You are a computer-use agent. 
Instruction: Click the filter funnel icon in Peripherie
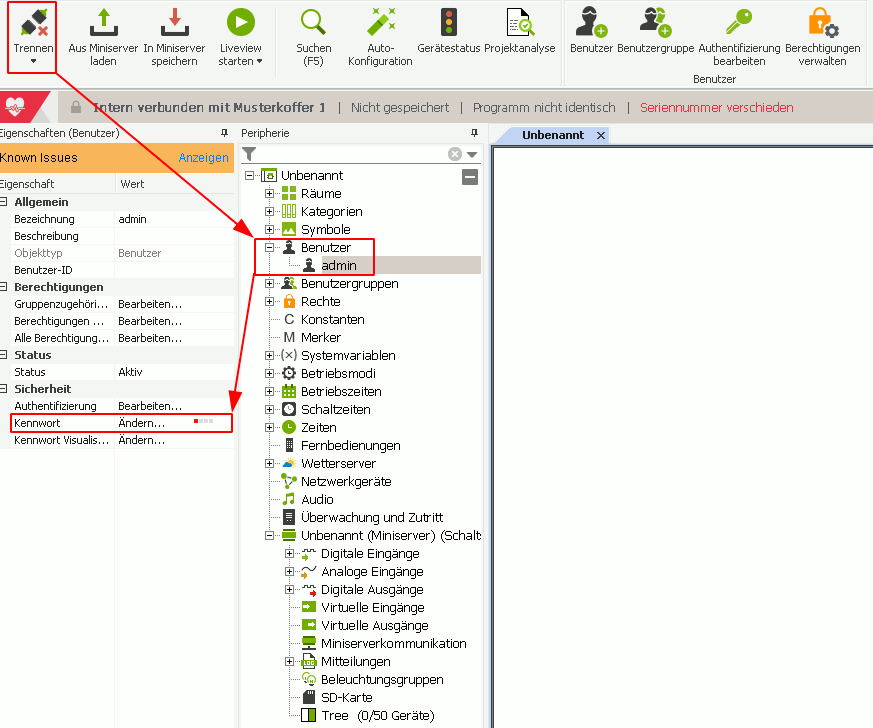tap(249, 154)
